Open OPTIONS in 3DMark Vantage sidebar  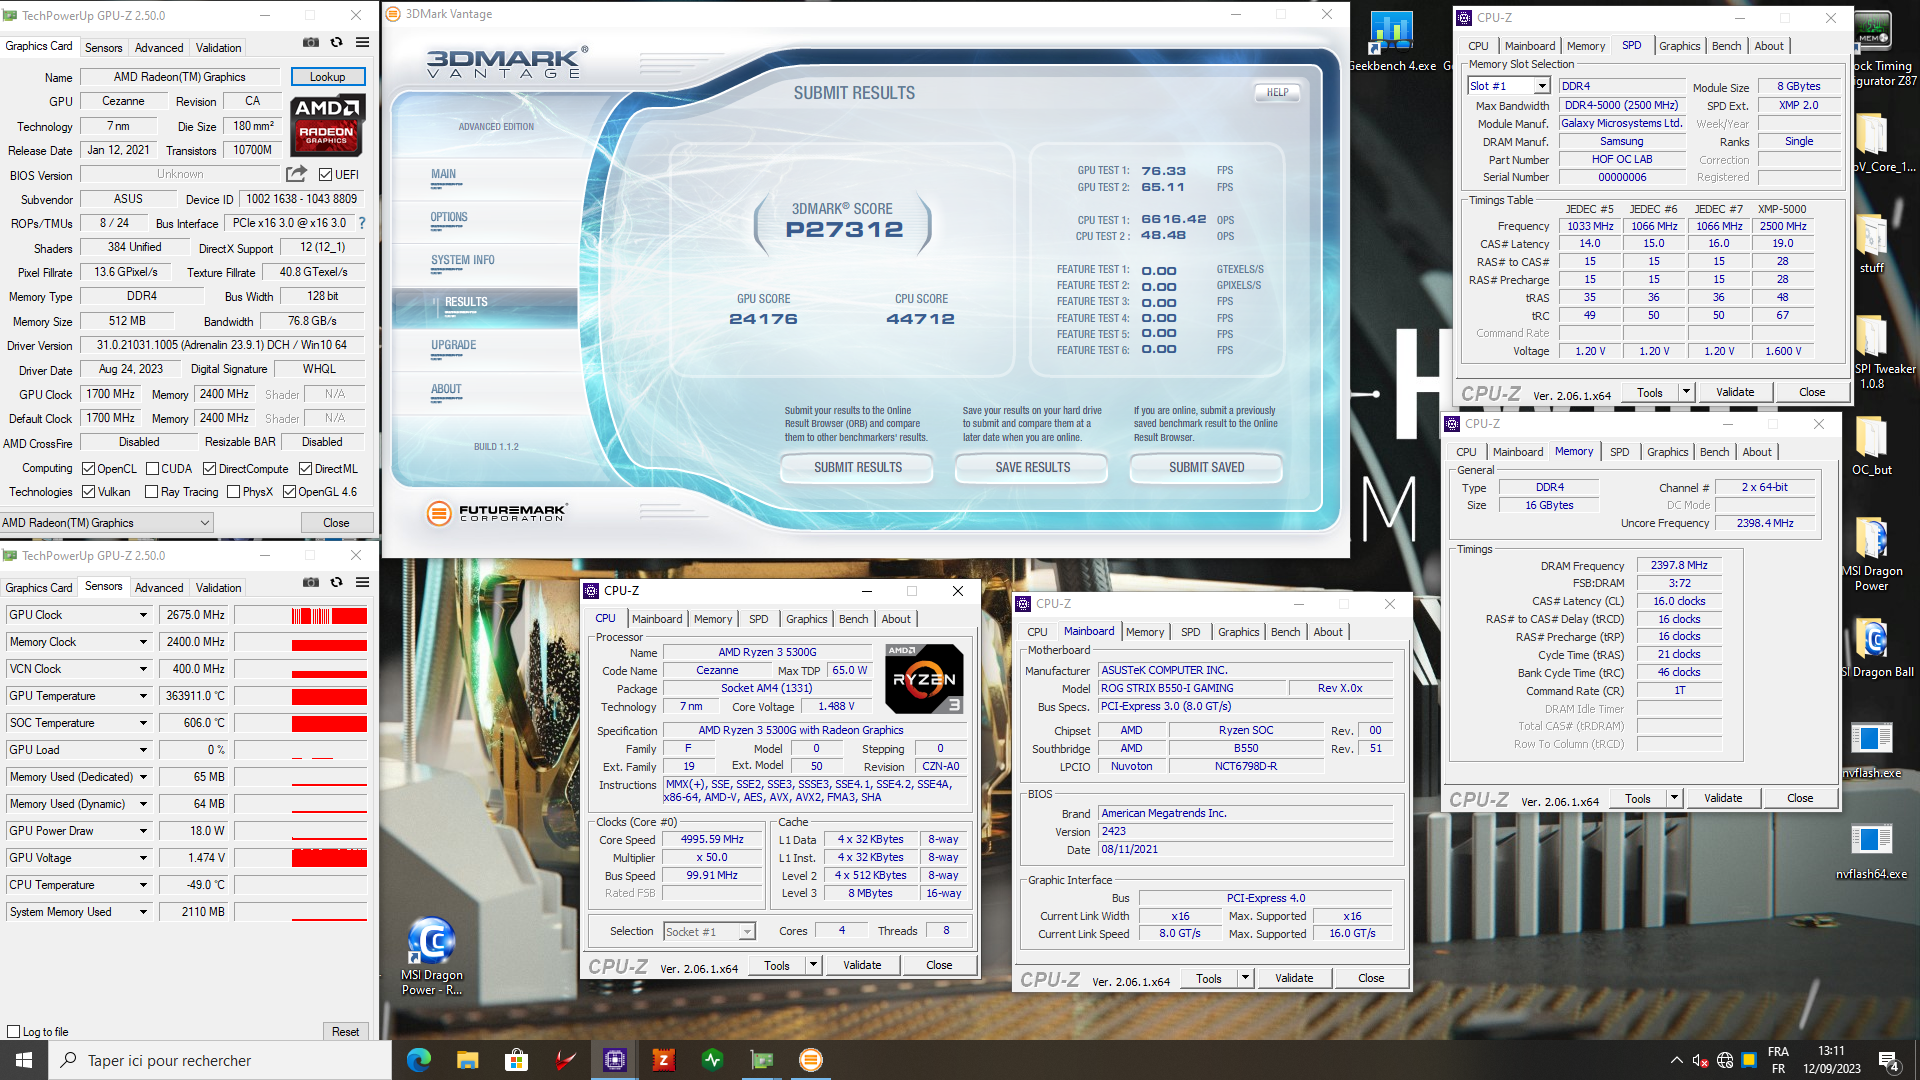pyautogui.click(x=449, y=217)
